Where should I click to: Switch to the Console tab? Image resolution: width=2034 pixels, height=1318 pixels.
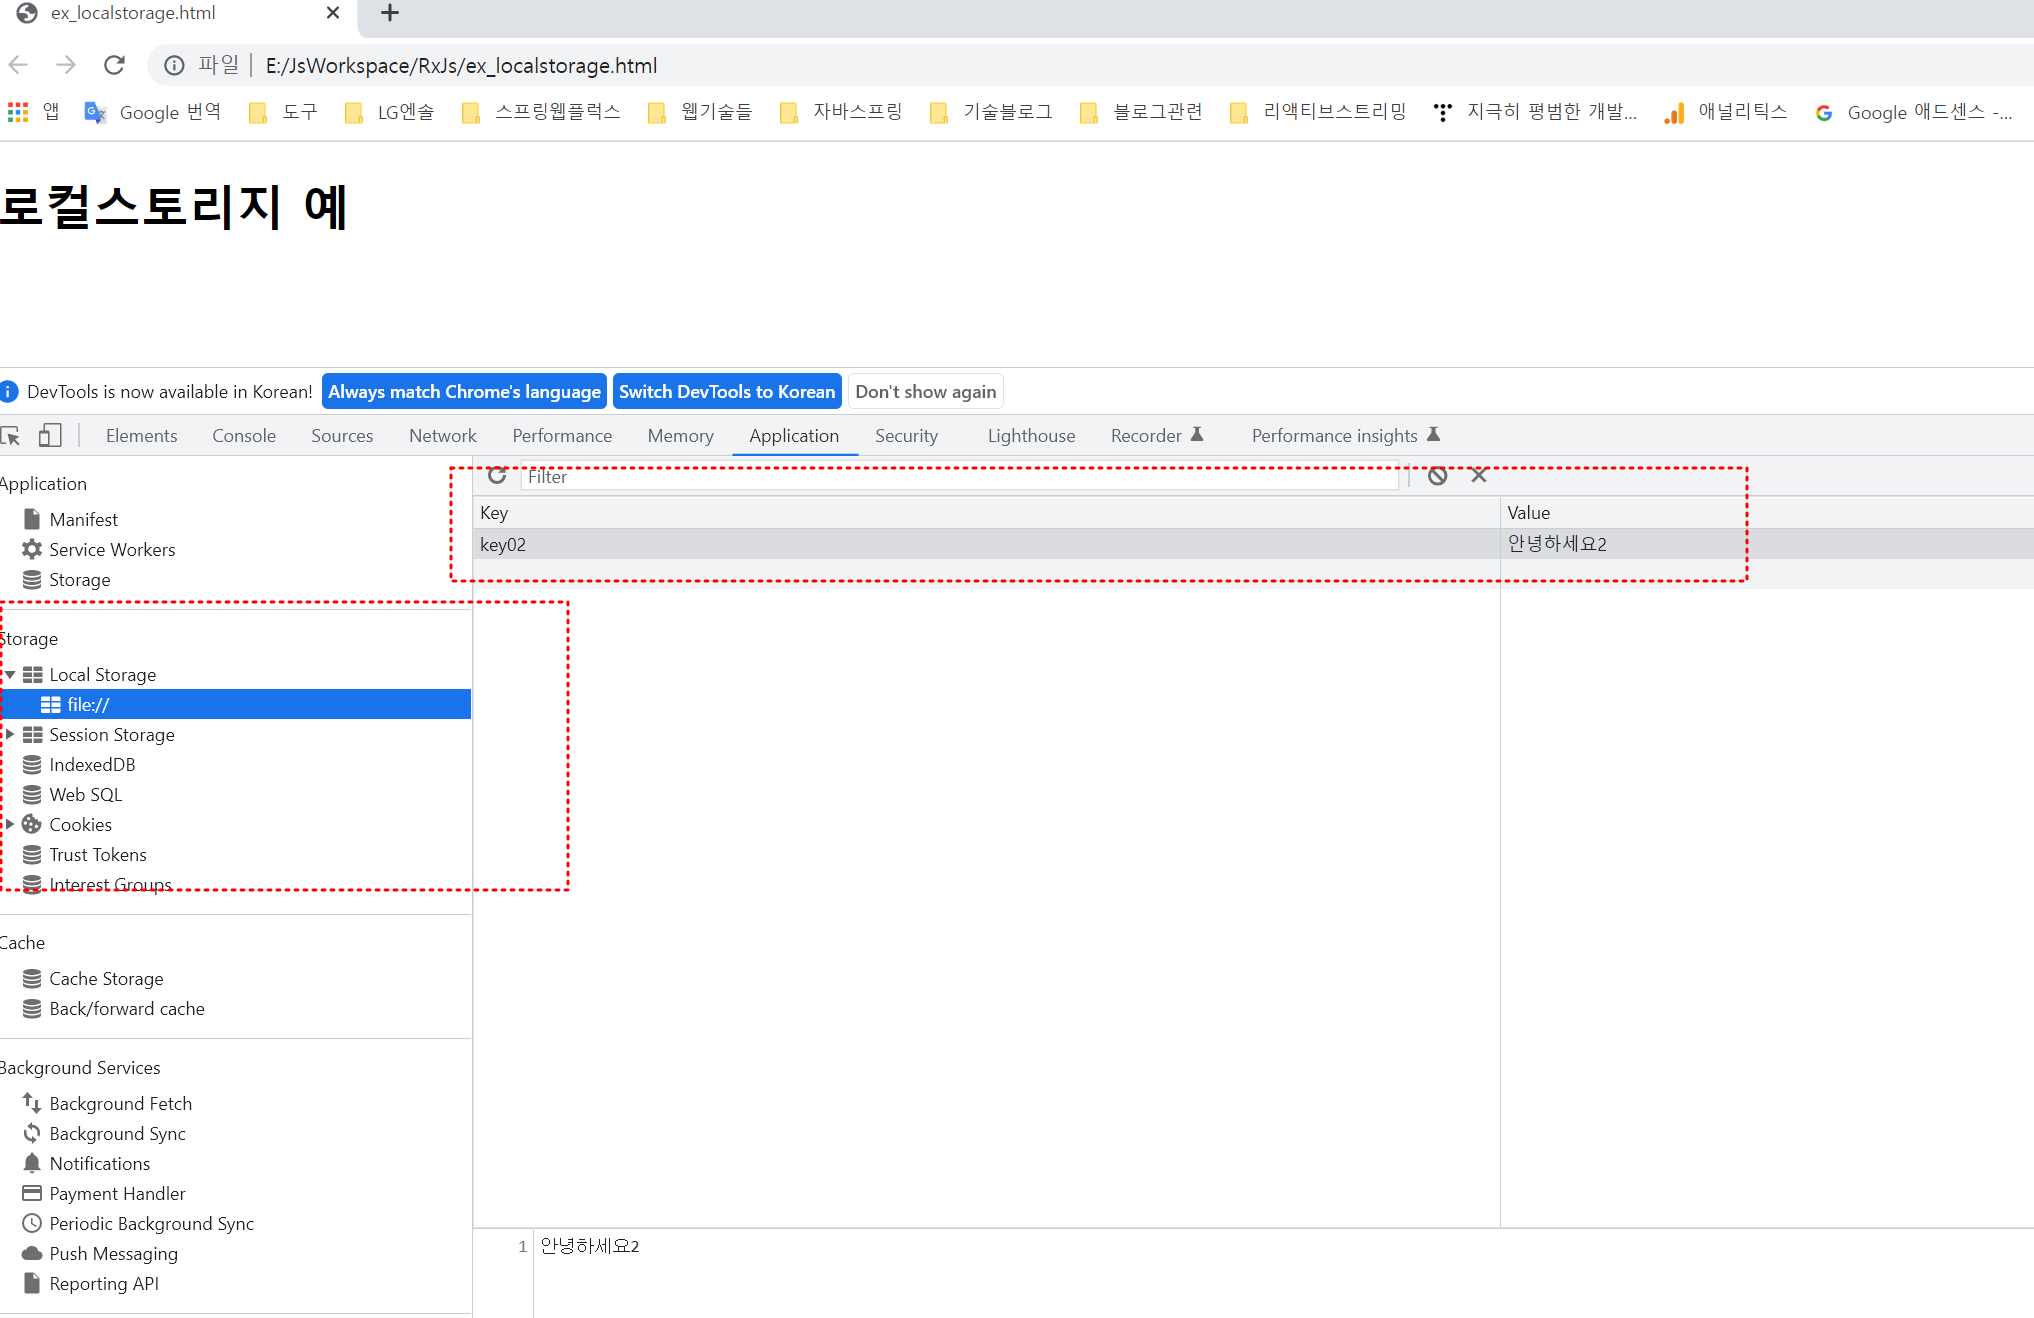click(243, 436)
